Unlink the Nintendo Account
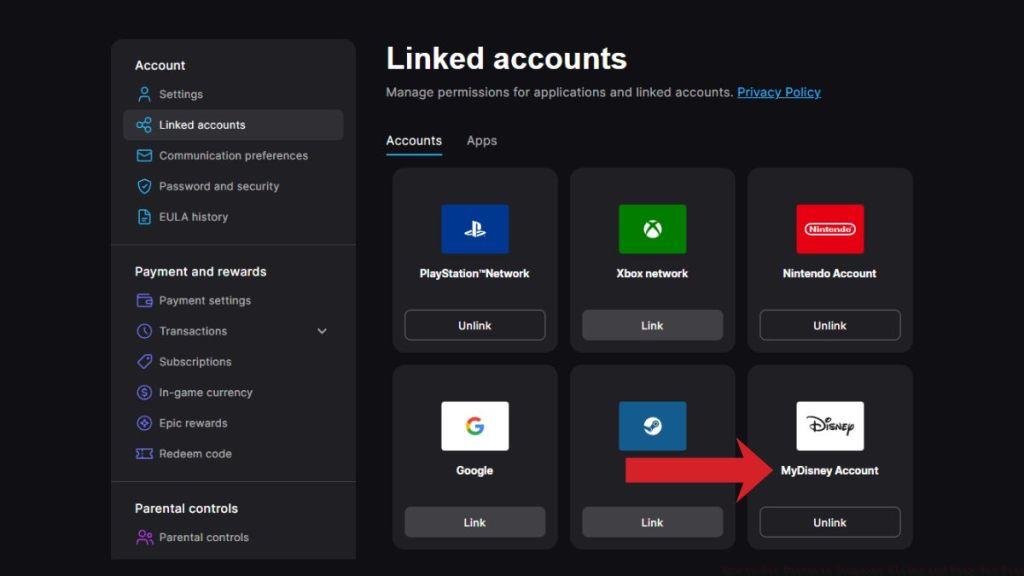 [x=830, y=325]
